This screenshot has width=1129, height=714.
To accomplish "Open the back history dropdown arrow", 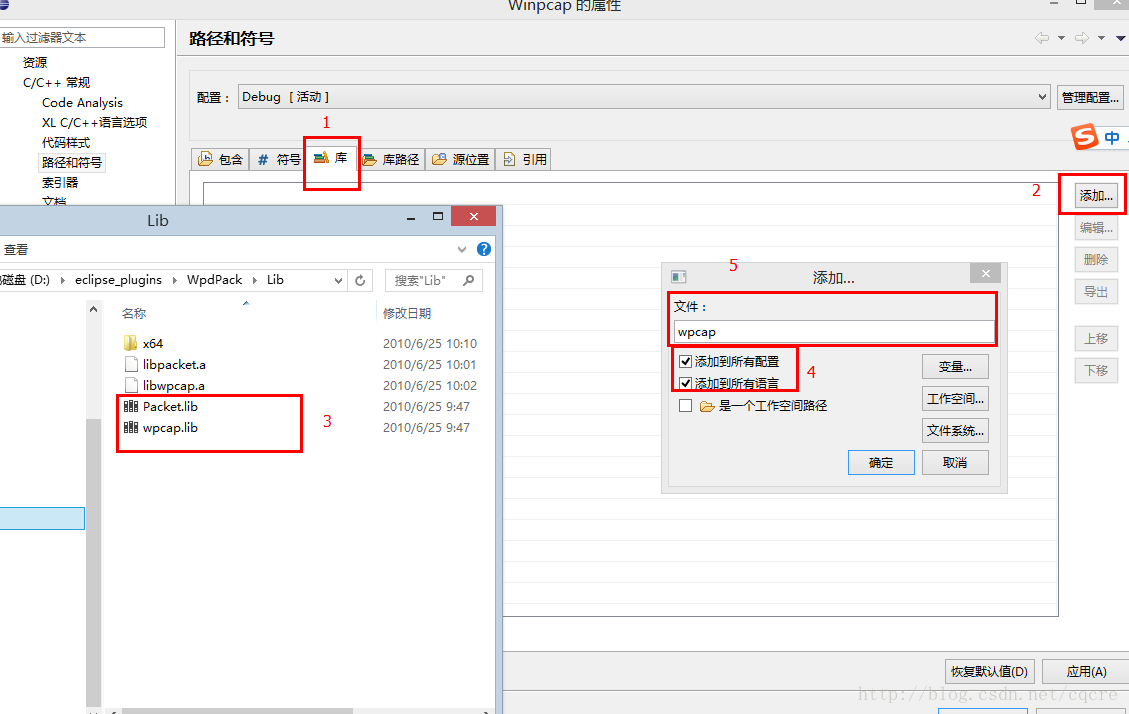I will (1061, 38).
